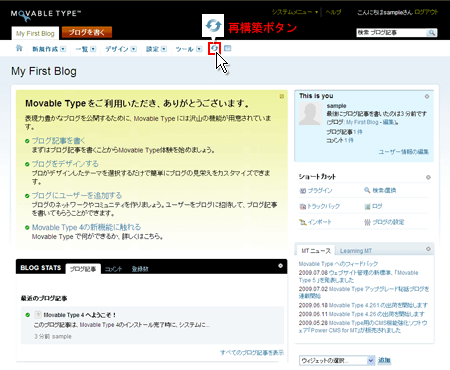Screen dimensions: 450x370
Task: Open the Movable Type 4 へようこそ！ entry
Action: pos(80,315)
